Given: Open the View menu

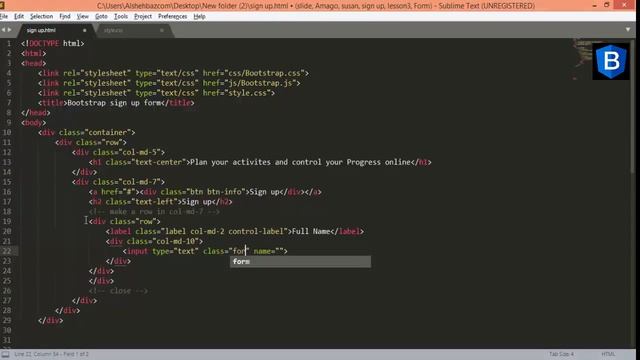Looking at the screenshot, I should coord(82,16).
